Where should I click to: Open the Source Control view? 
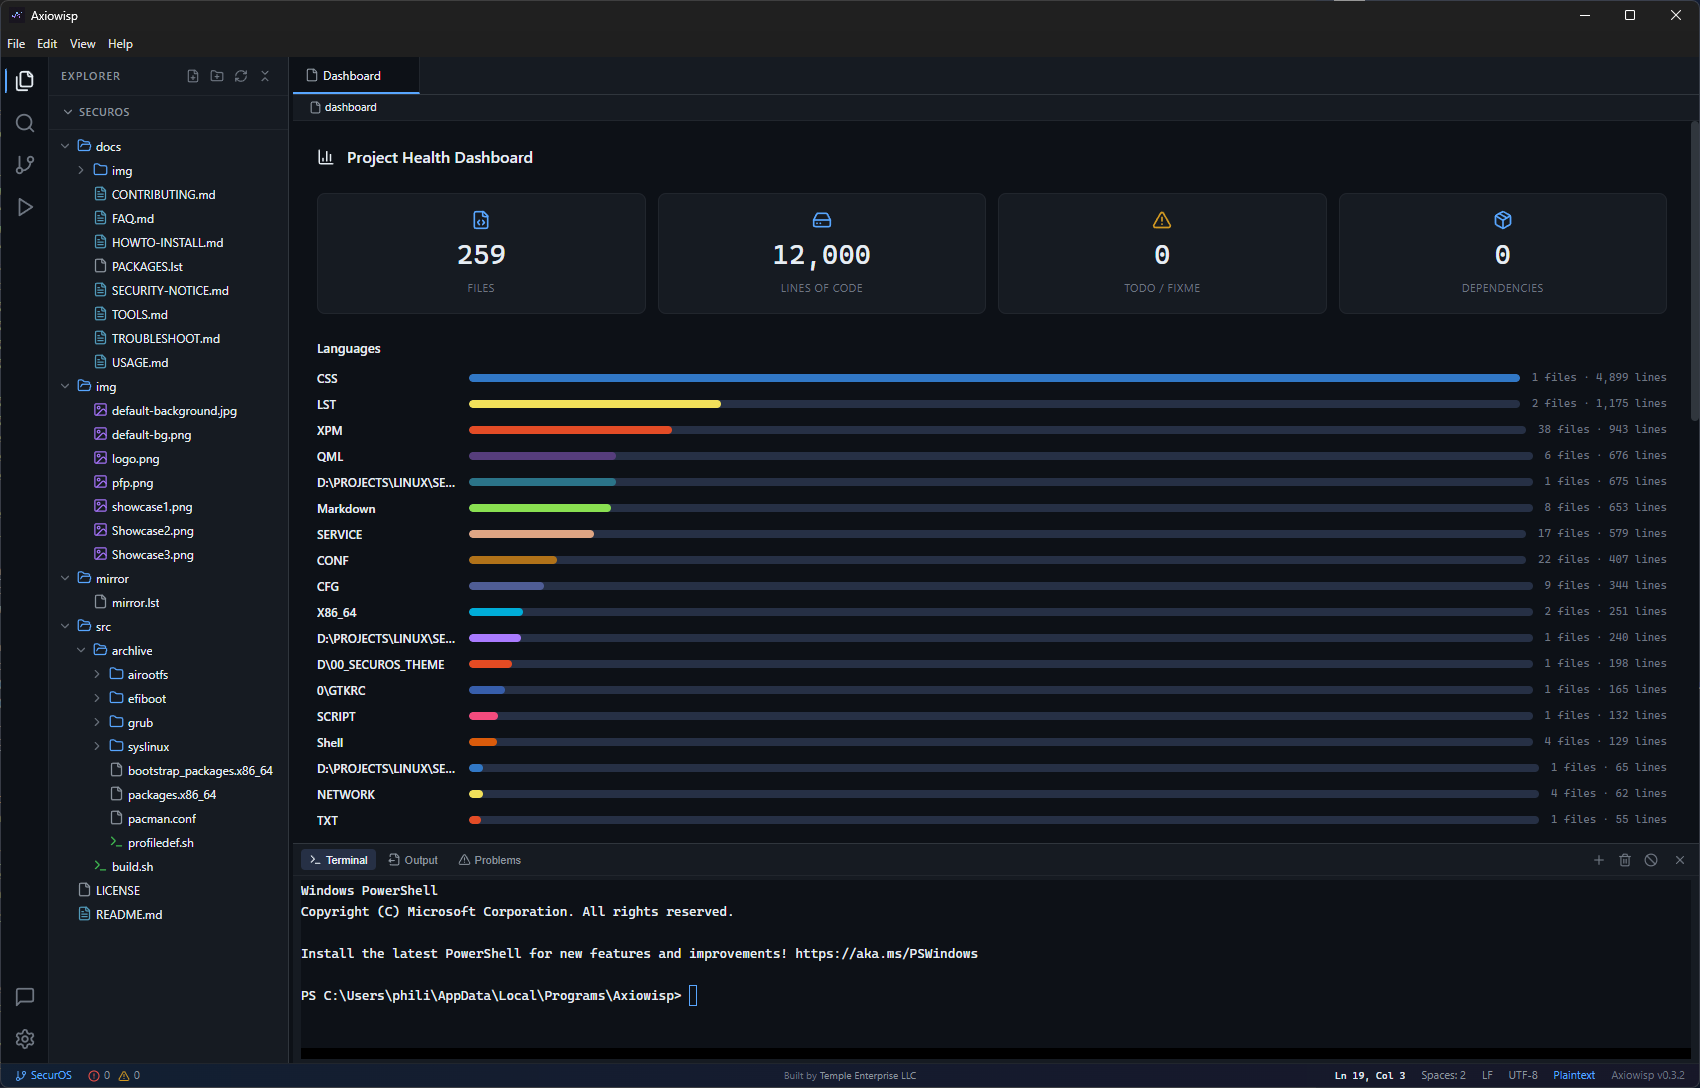click(x=24, y=165)
